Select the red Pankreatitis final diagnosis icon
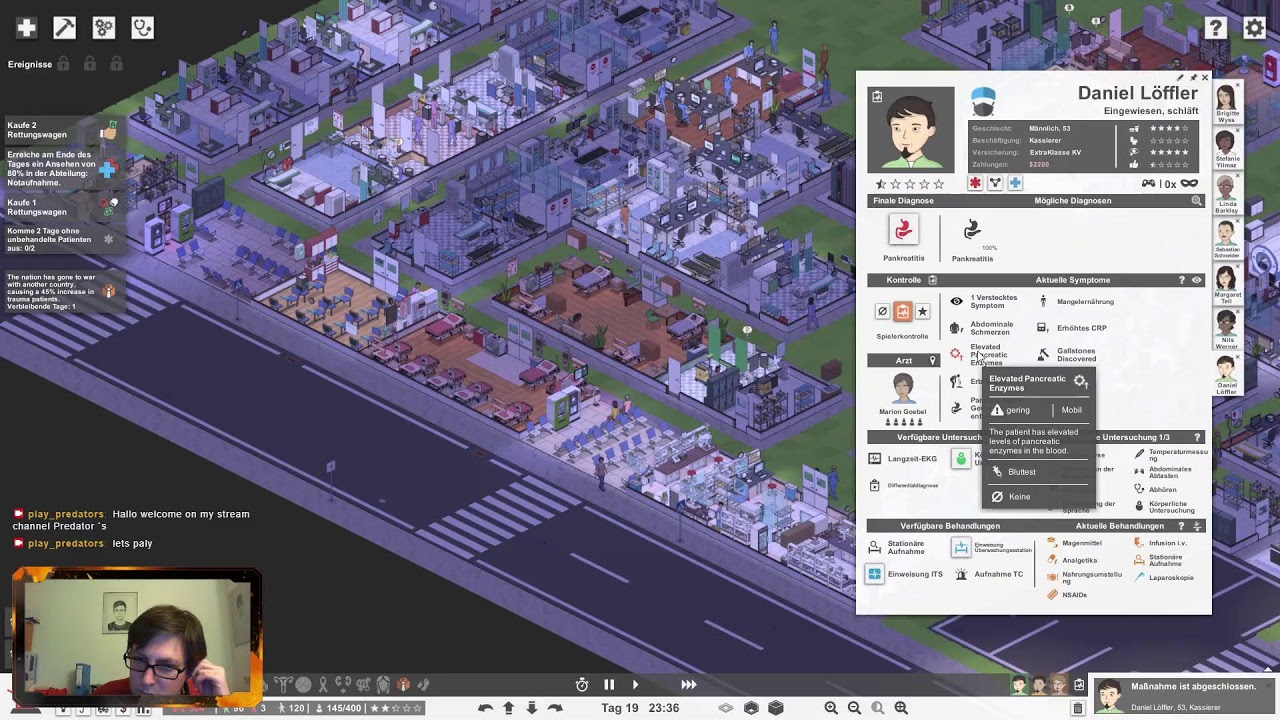Screen dimensions: 1280x720 click(x=903, y=231)
